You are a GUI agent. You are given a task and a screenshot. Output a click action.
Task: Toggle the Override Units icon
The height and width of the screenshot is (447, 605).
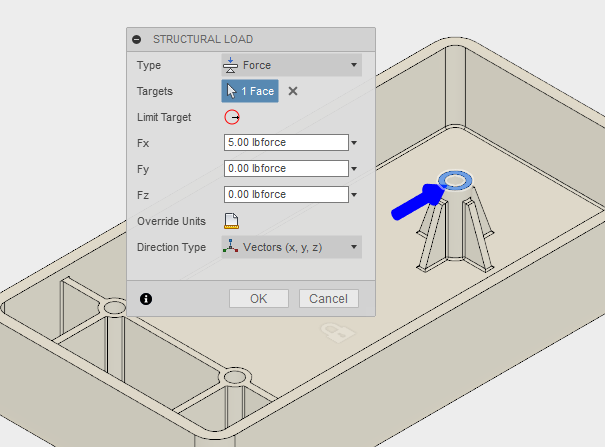point(232,221)
